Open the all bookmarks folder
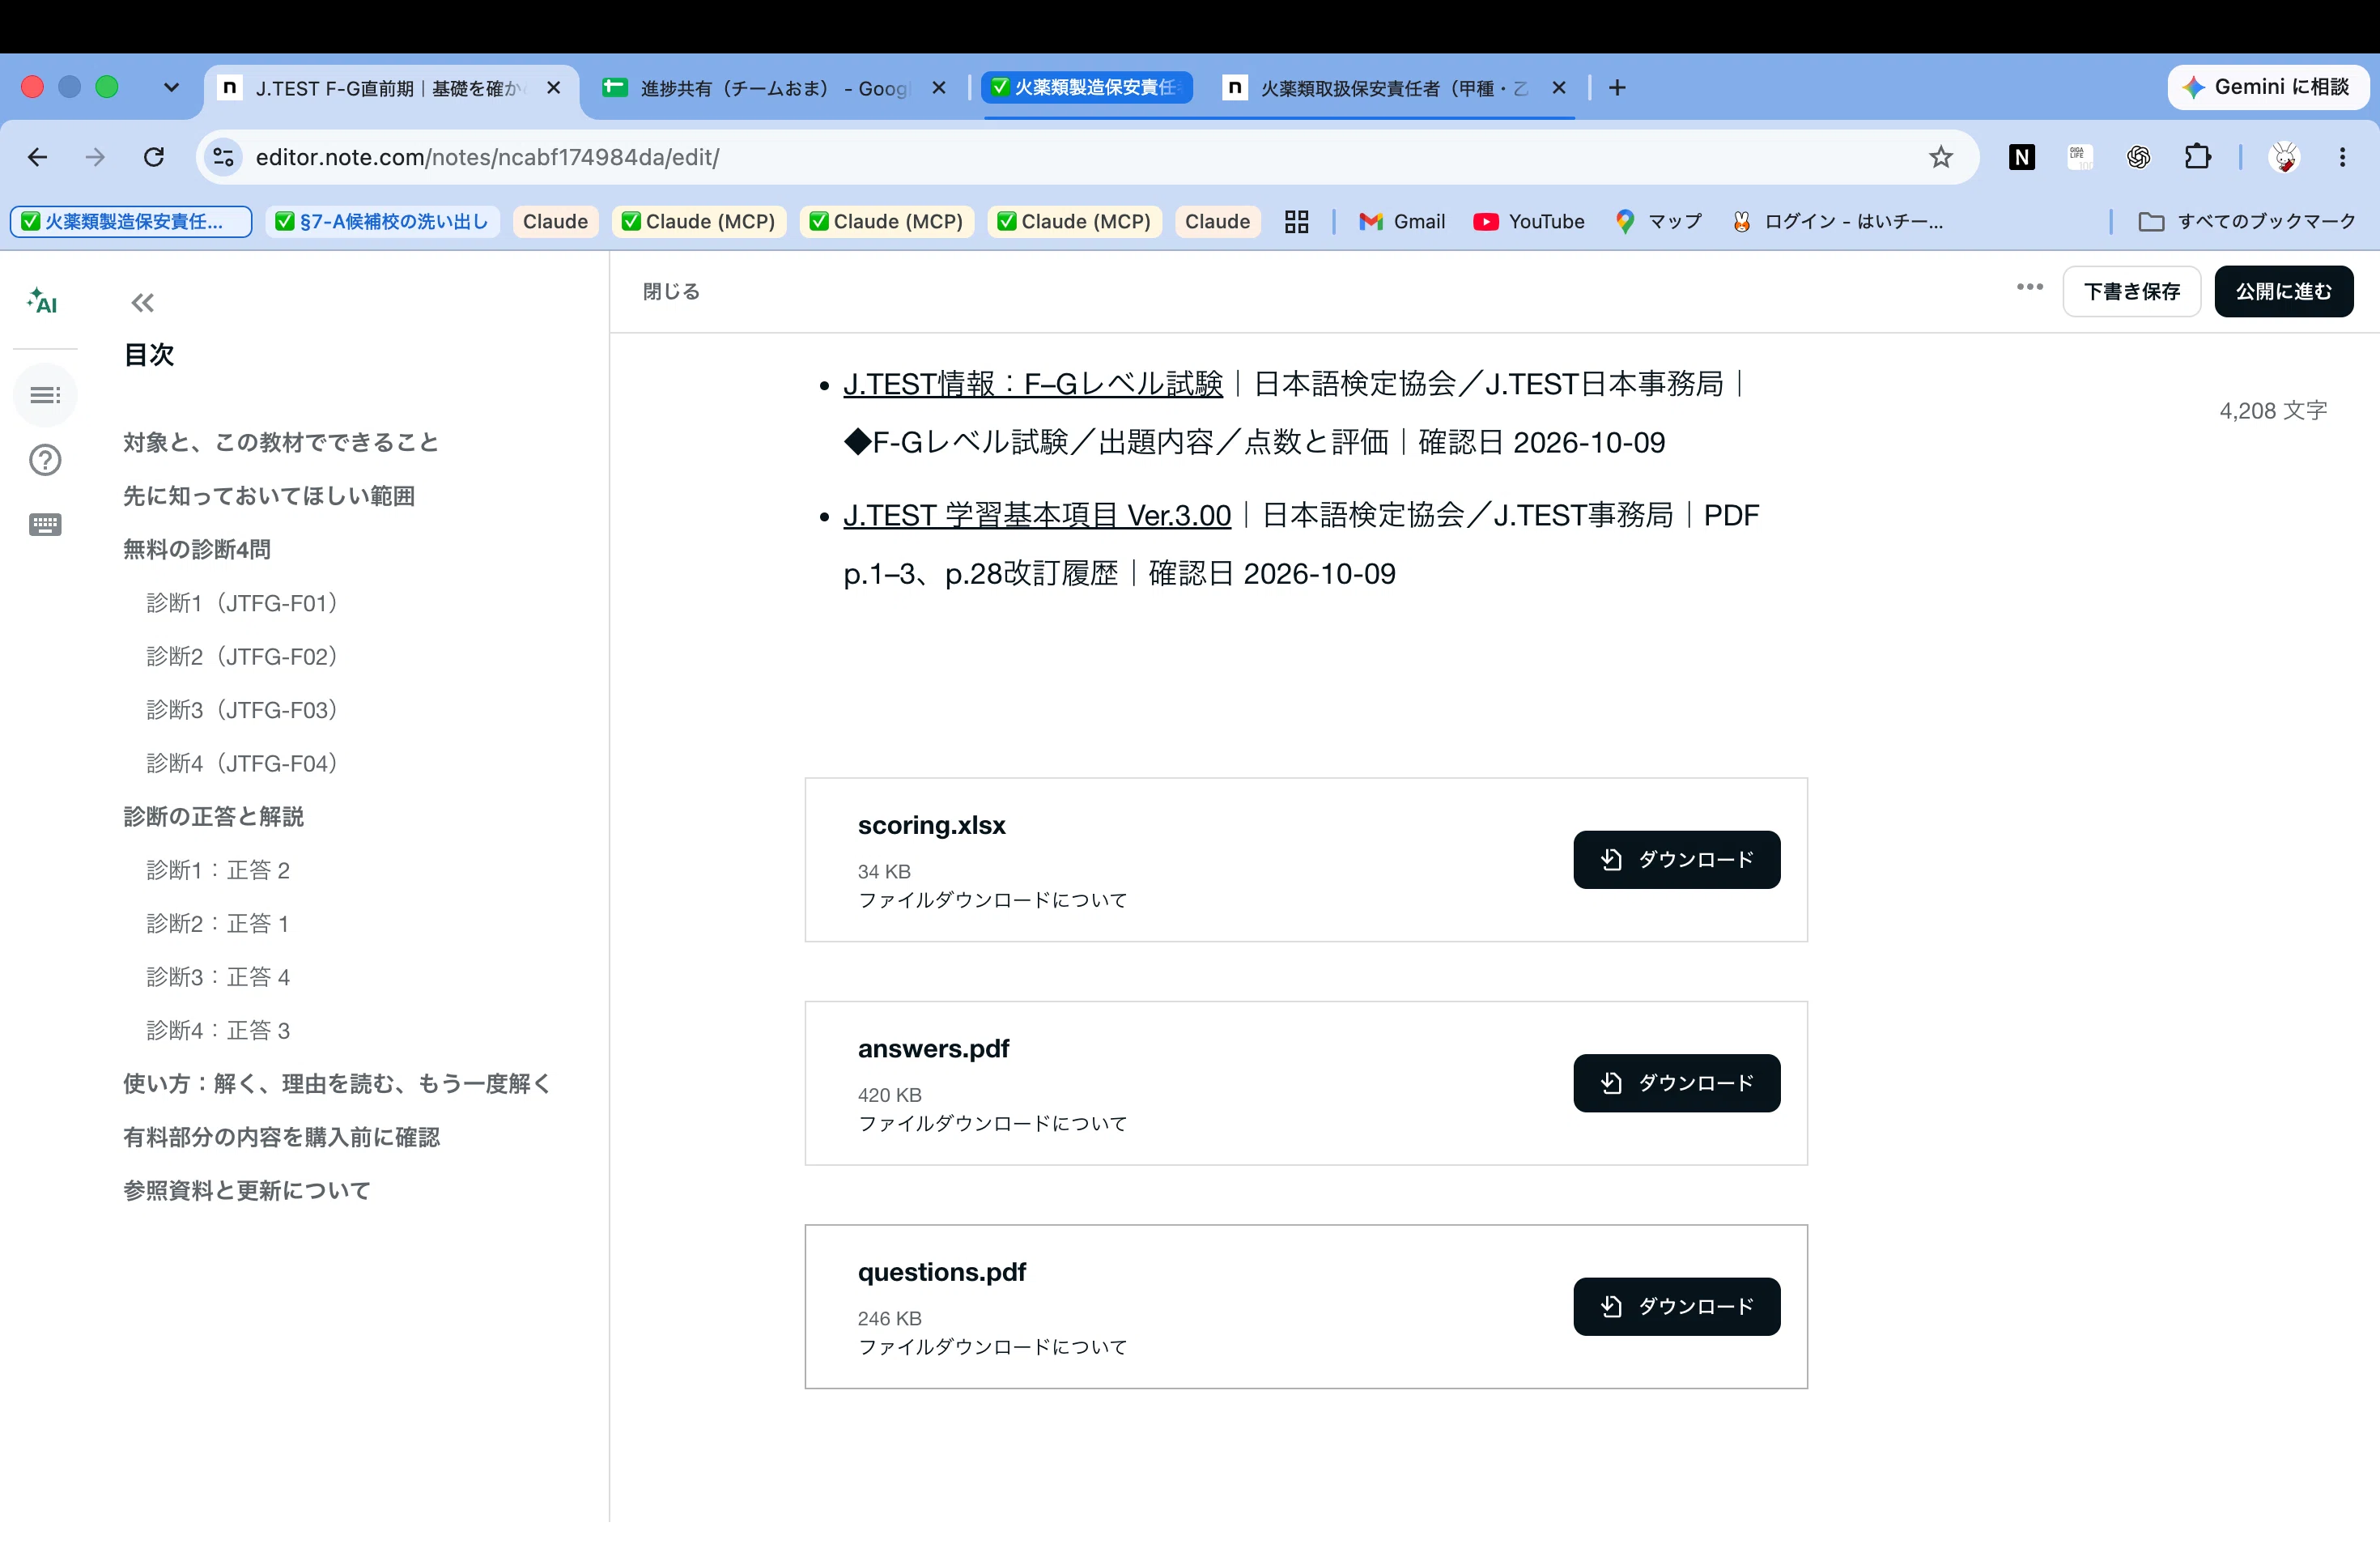The image size is (2380, 1548). coord(2247,222)
